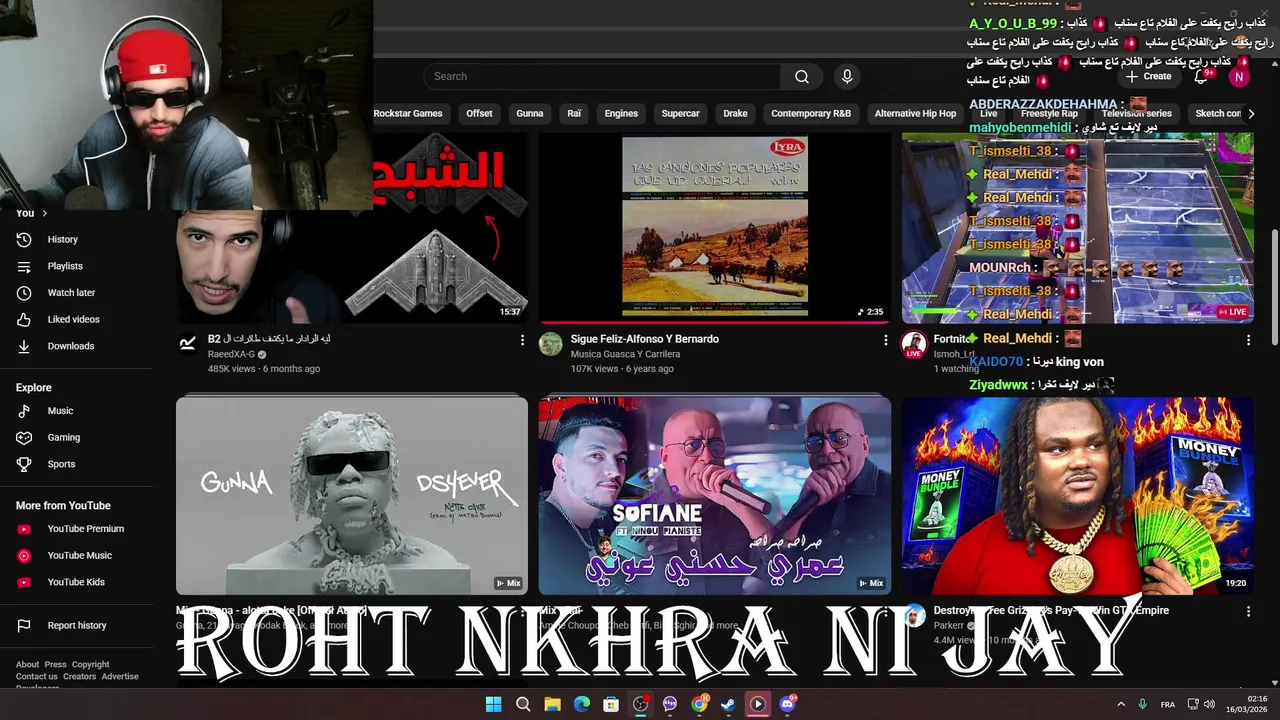This screenshot has height=720, width=1280.
Task: Filter by Gunna chip
Action: pyautogui.click(x=530, y=114)
